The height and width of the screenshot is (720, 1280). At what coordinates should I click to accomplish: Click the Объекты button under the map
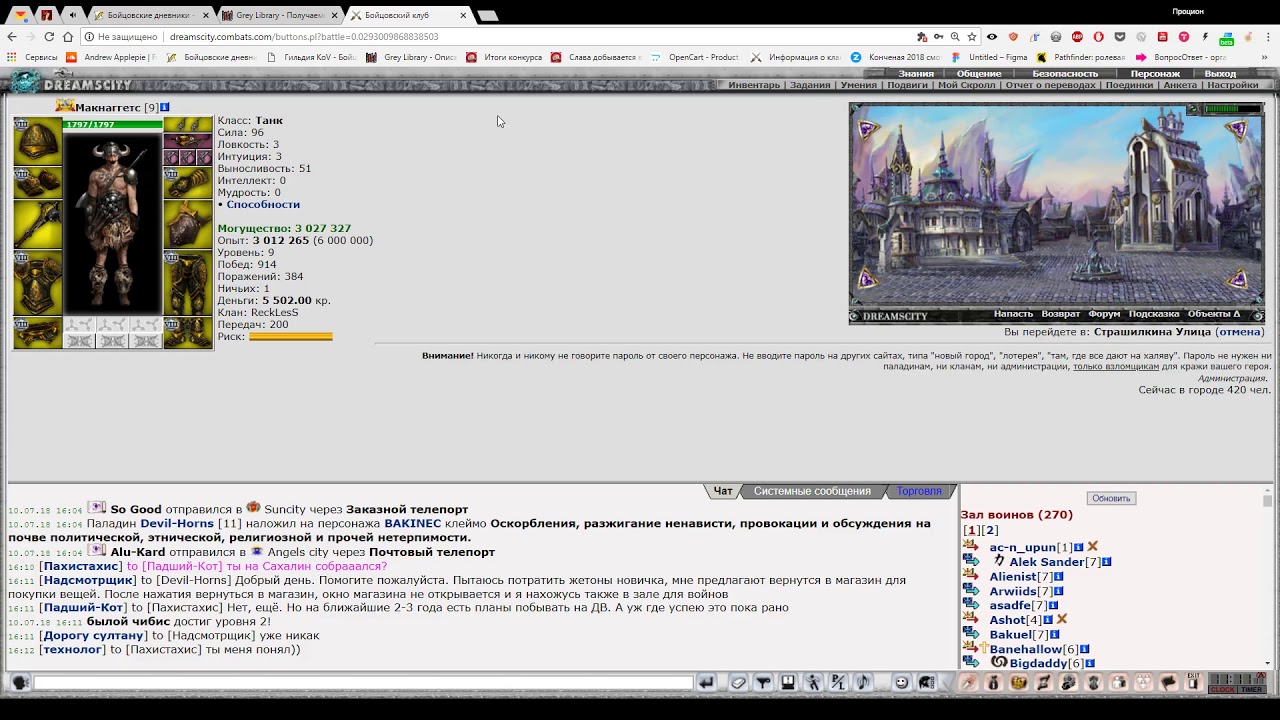[x=1214, y=314]
